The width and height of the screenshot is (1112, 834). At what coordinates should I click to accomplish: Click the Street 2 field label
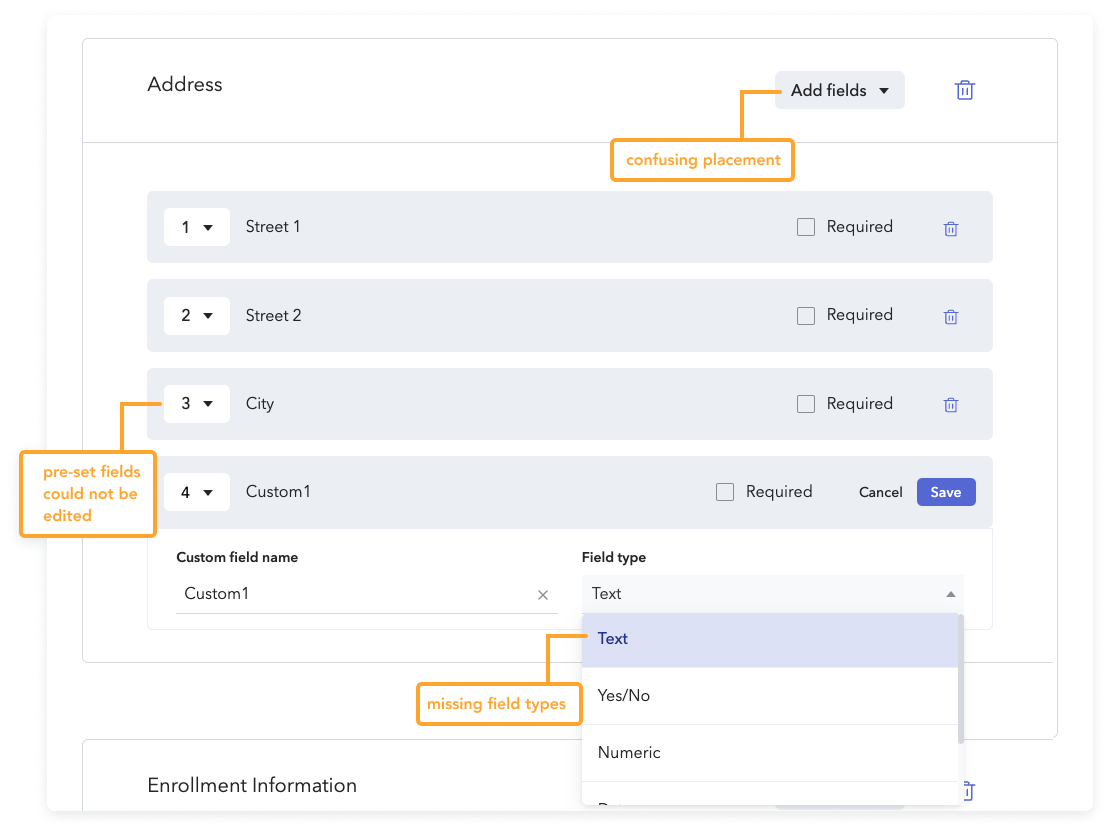pos(274,316)
